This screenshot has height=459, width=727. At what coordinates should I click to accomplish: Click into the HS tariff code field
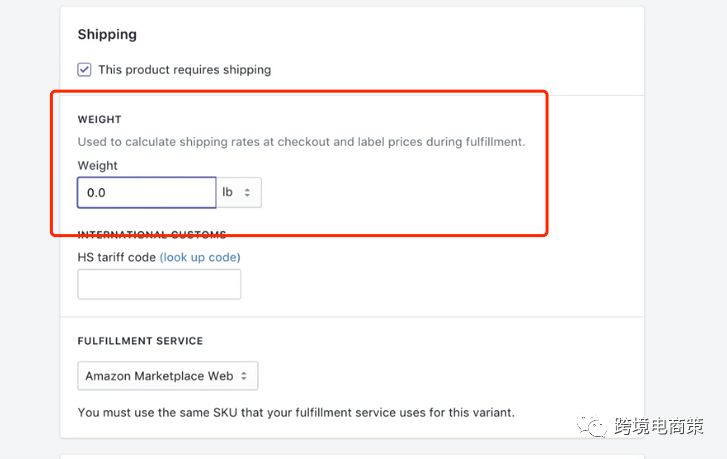(159, 284)
